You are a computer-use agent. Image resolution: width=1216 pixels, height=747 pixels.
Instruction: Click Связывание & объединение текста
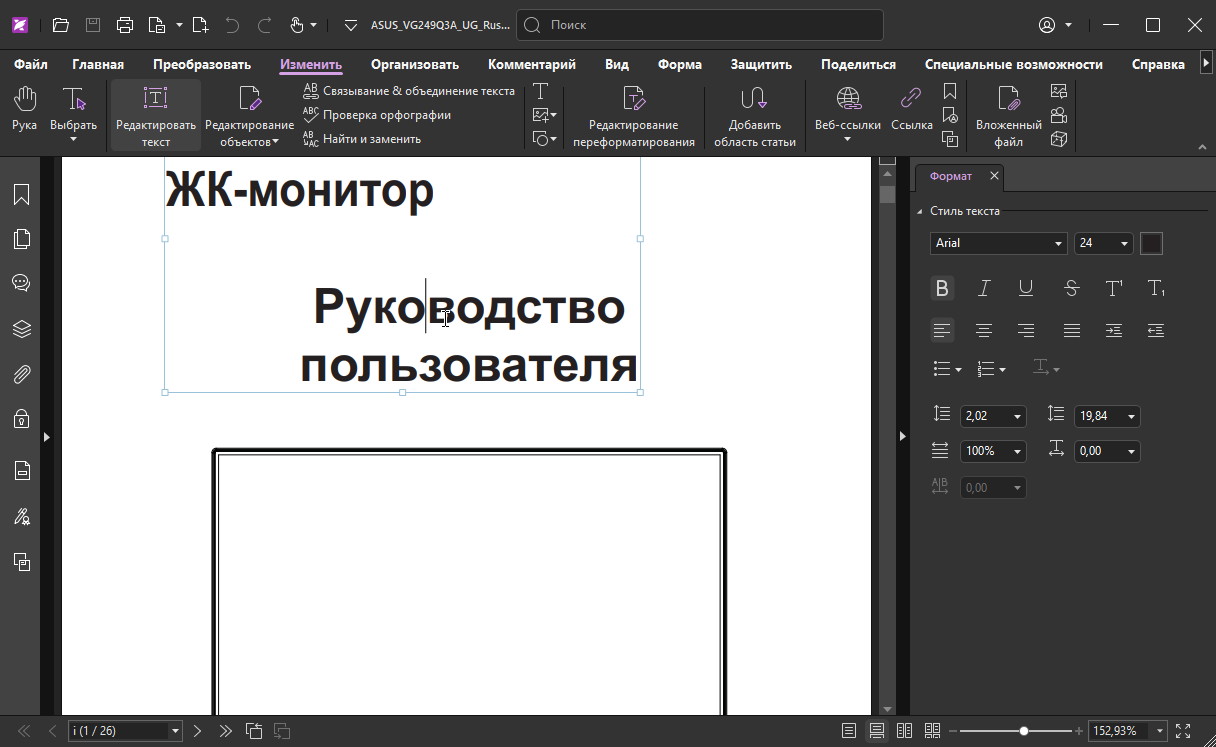pos(409,91)
